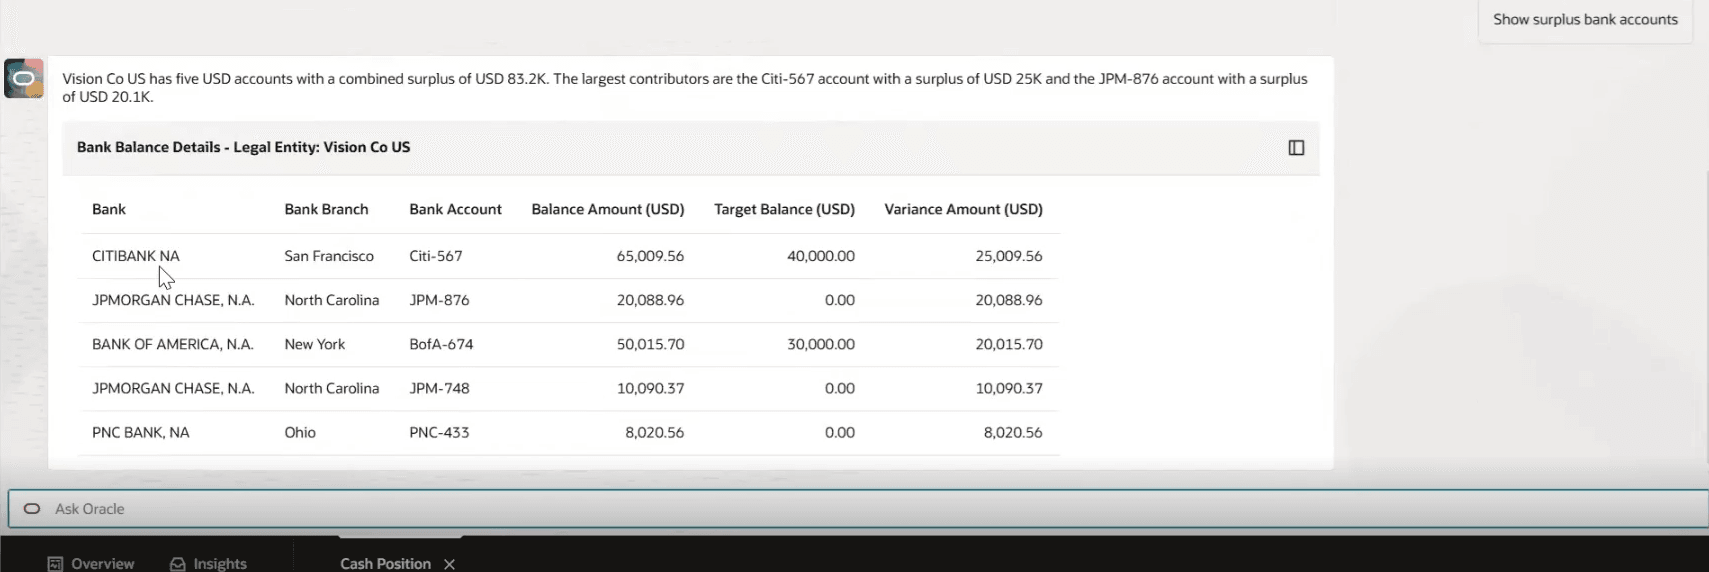1709x572 pixels.
Task: Select the CITIBANK NA bank cell
Action: (136, 256)
